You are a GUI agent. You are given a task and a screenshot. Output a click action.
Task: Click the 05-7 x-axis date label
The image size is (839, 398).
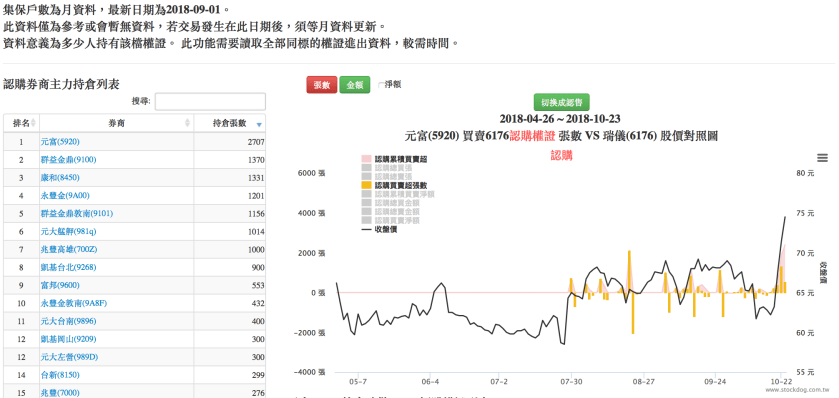click(x=358, y=381)
